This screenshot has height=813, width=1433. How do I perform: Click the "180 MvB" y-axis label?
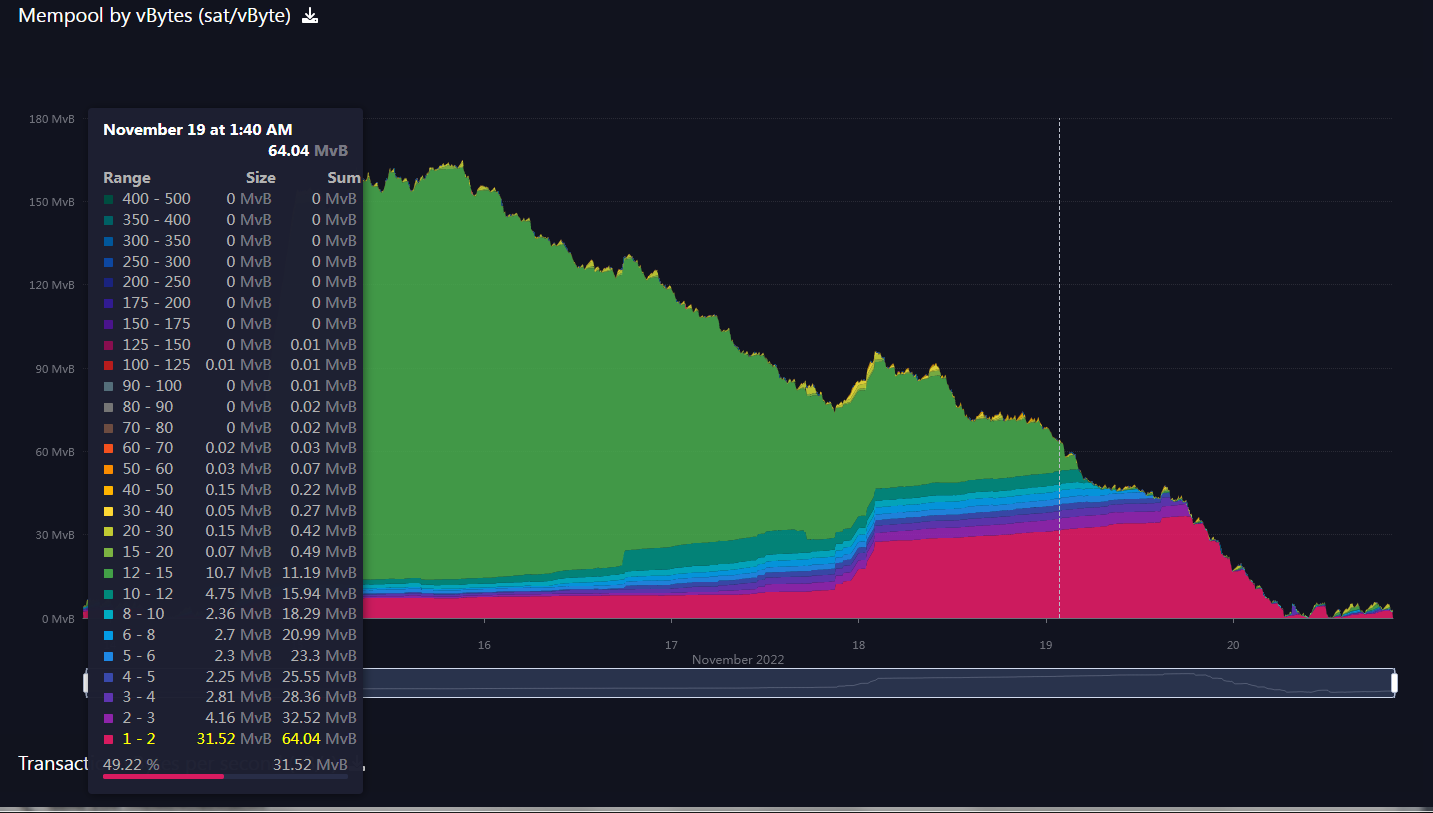click(52, 119)
